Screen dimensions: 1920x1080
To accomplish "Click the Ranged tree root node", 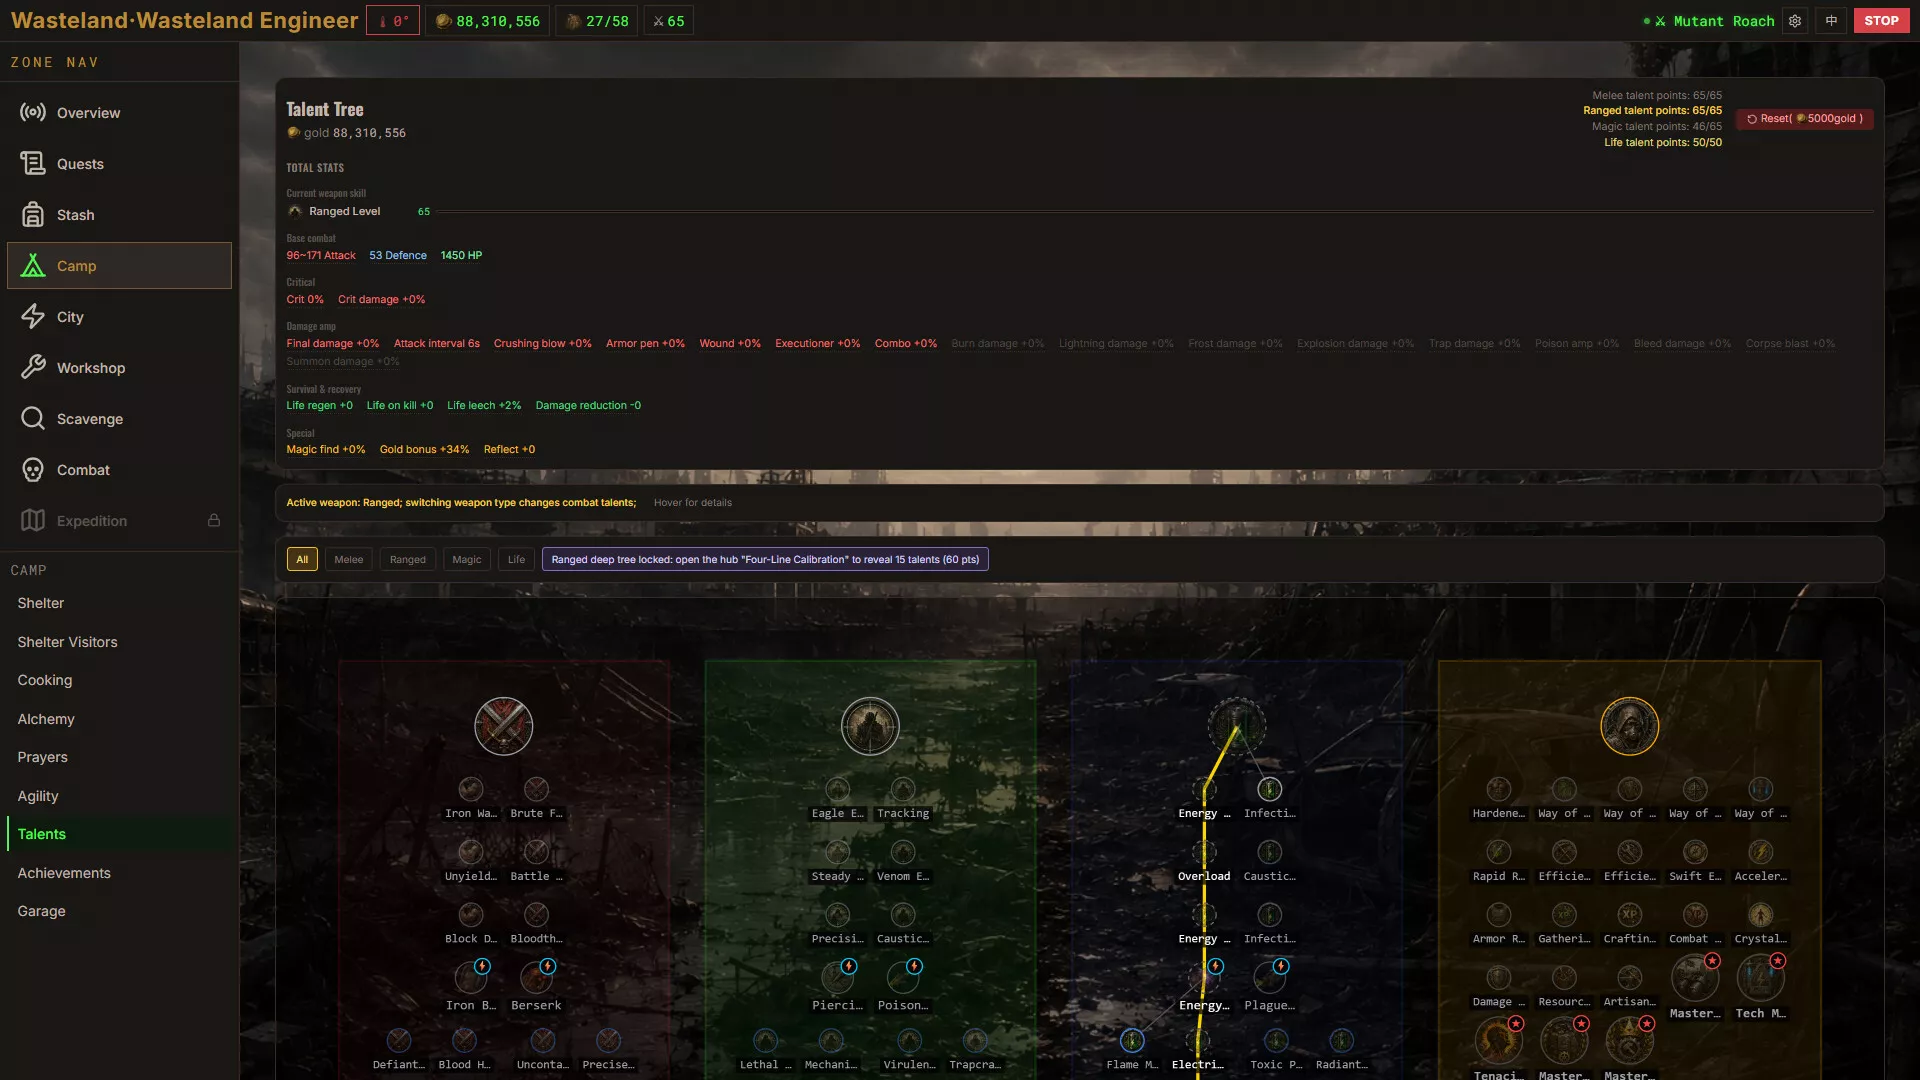I will (x=870, y=726).
